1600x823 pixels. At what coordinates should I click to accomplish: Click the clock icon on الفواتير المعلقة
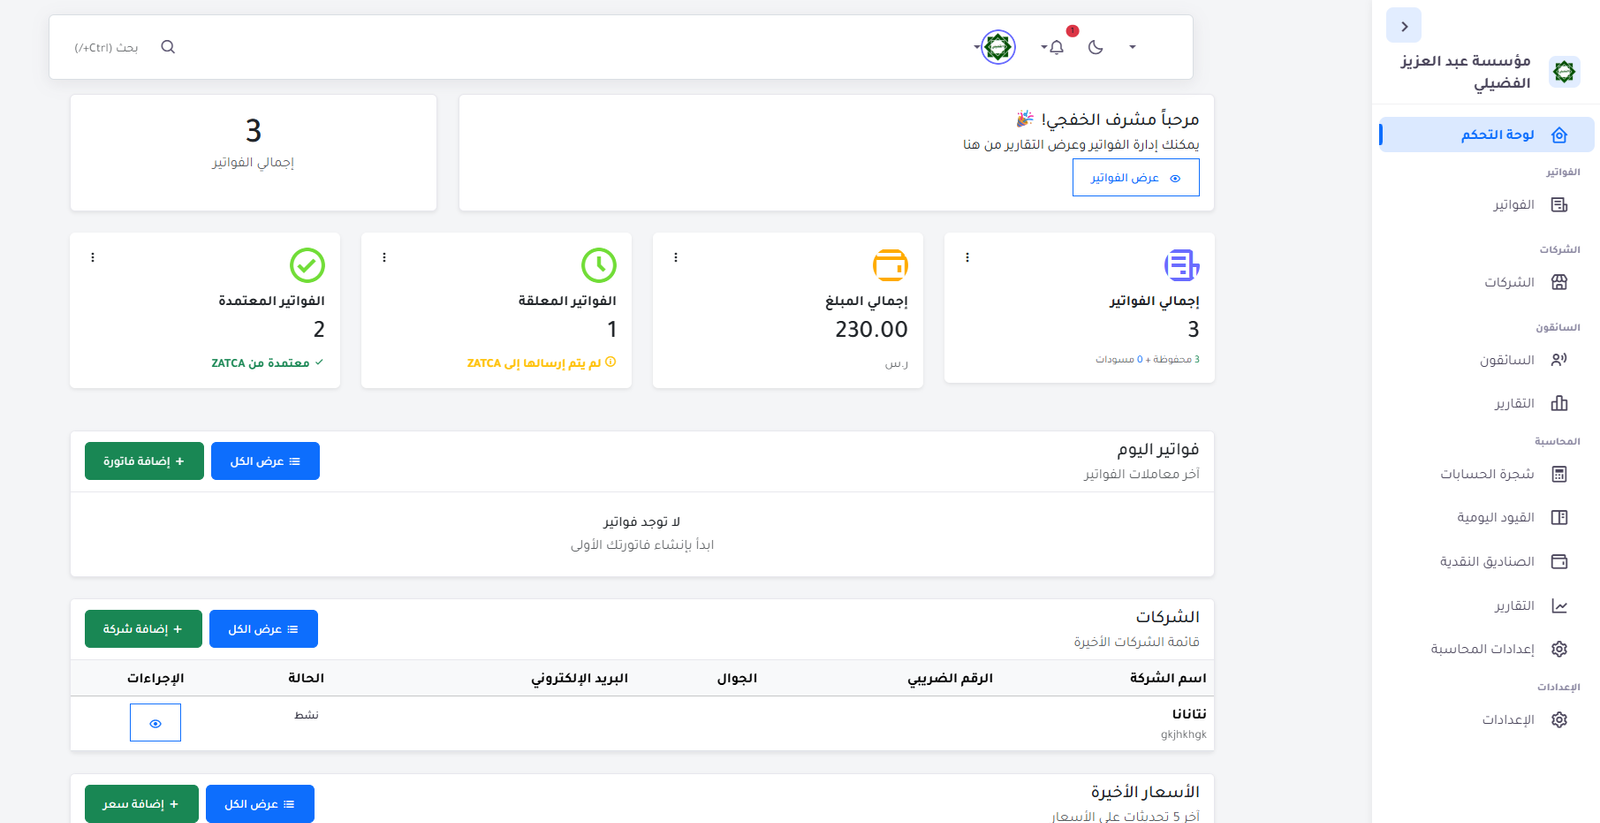pos(599,265)
